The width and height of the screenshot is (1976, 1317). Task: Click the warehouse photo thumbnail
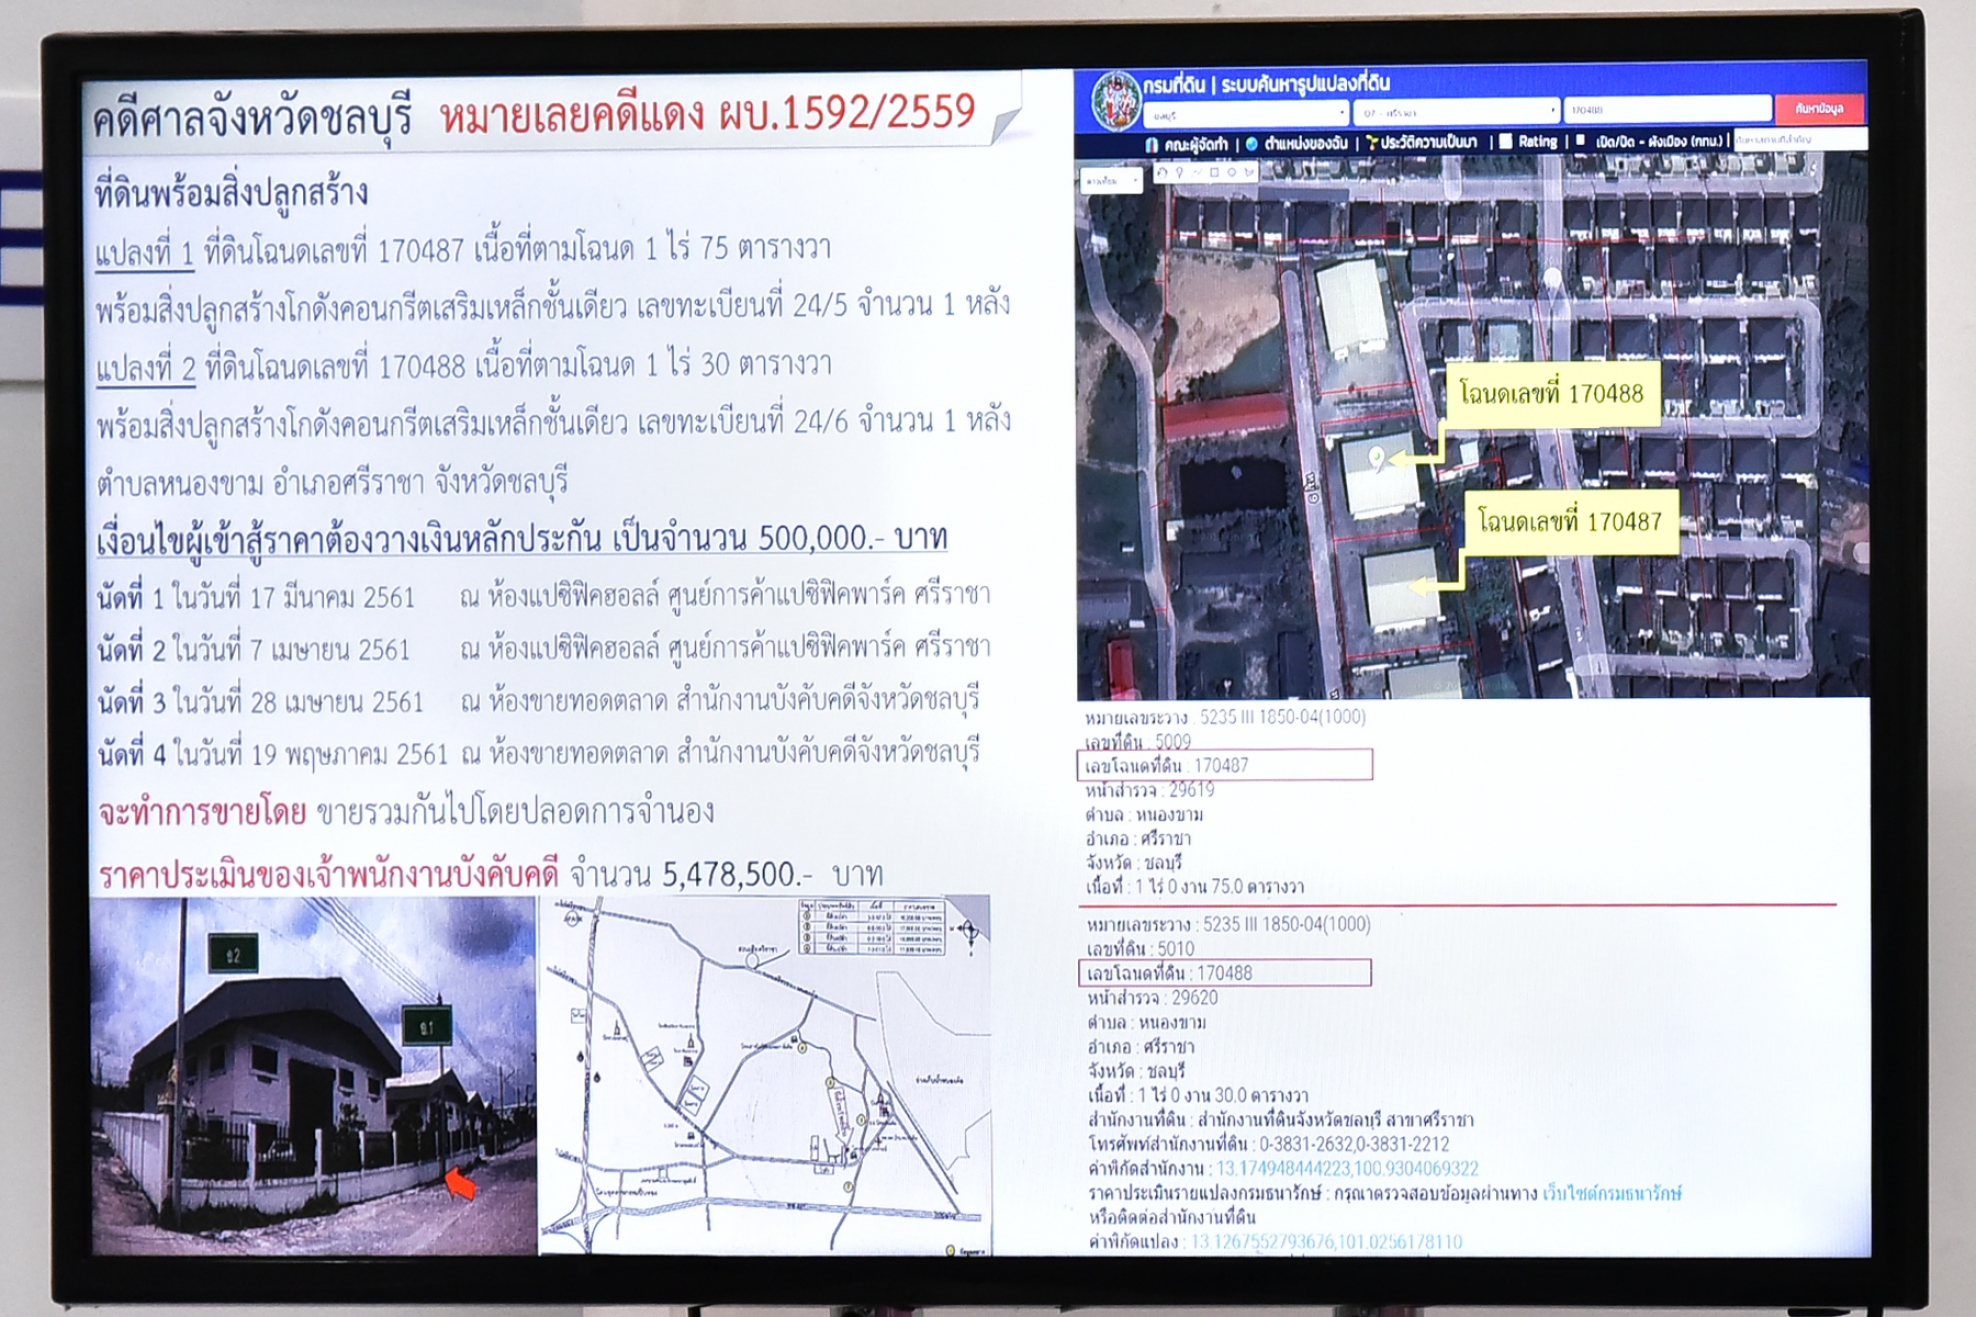tap(313, 1075)
